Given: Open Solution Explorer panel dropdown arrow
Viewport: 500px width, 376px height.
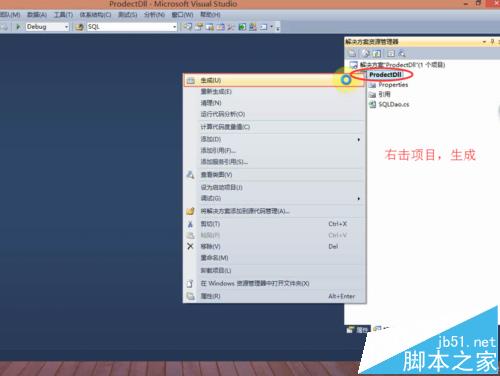Looking at the screenshot, I should [484, 42].
